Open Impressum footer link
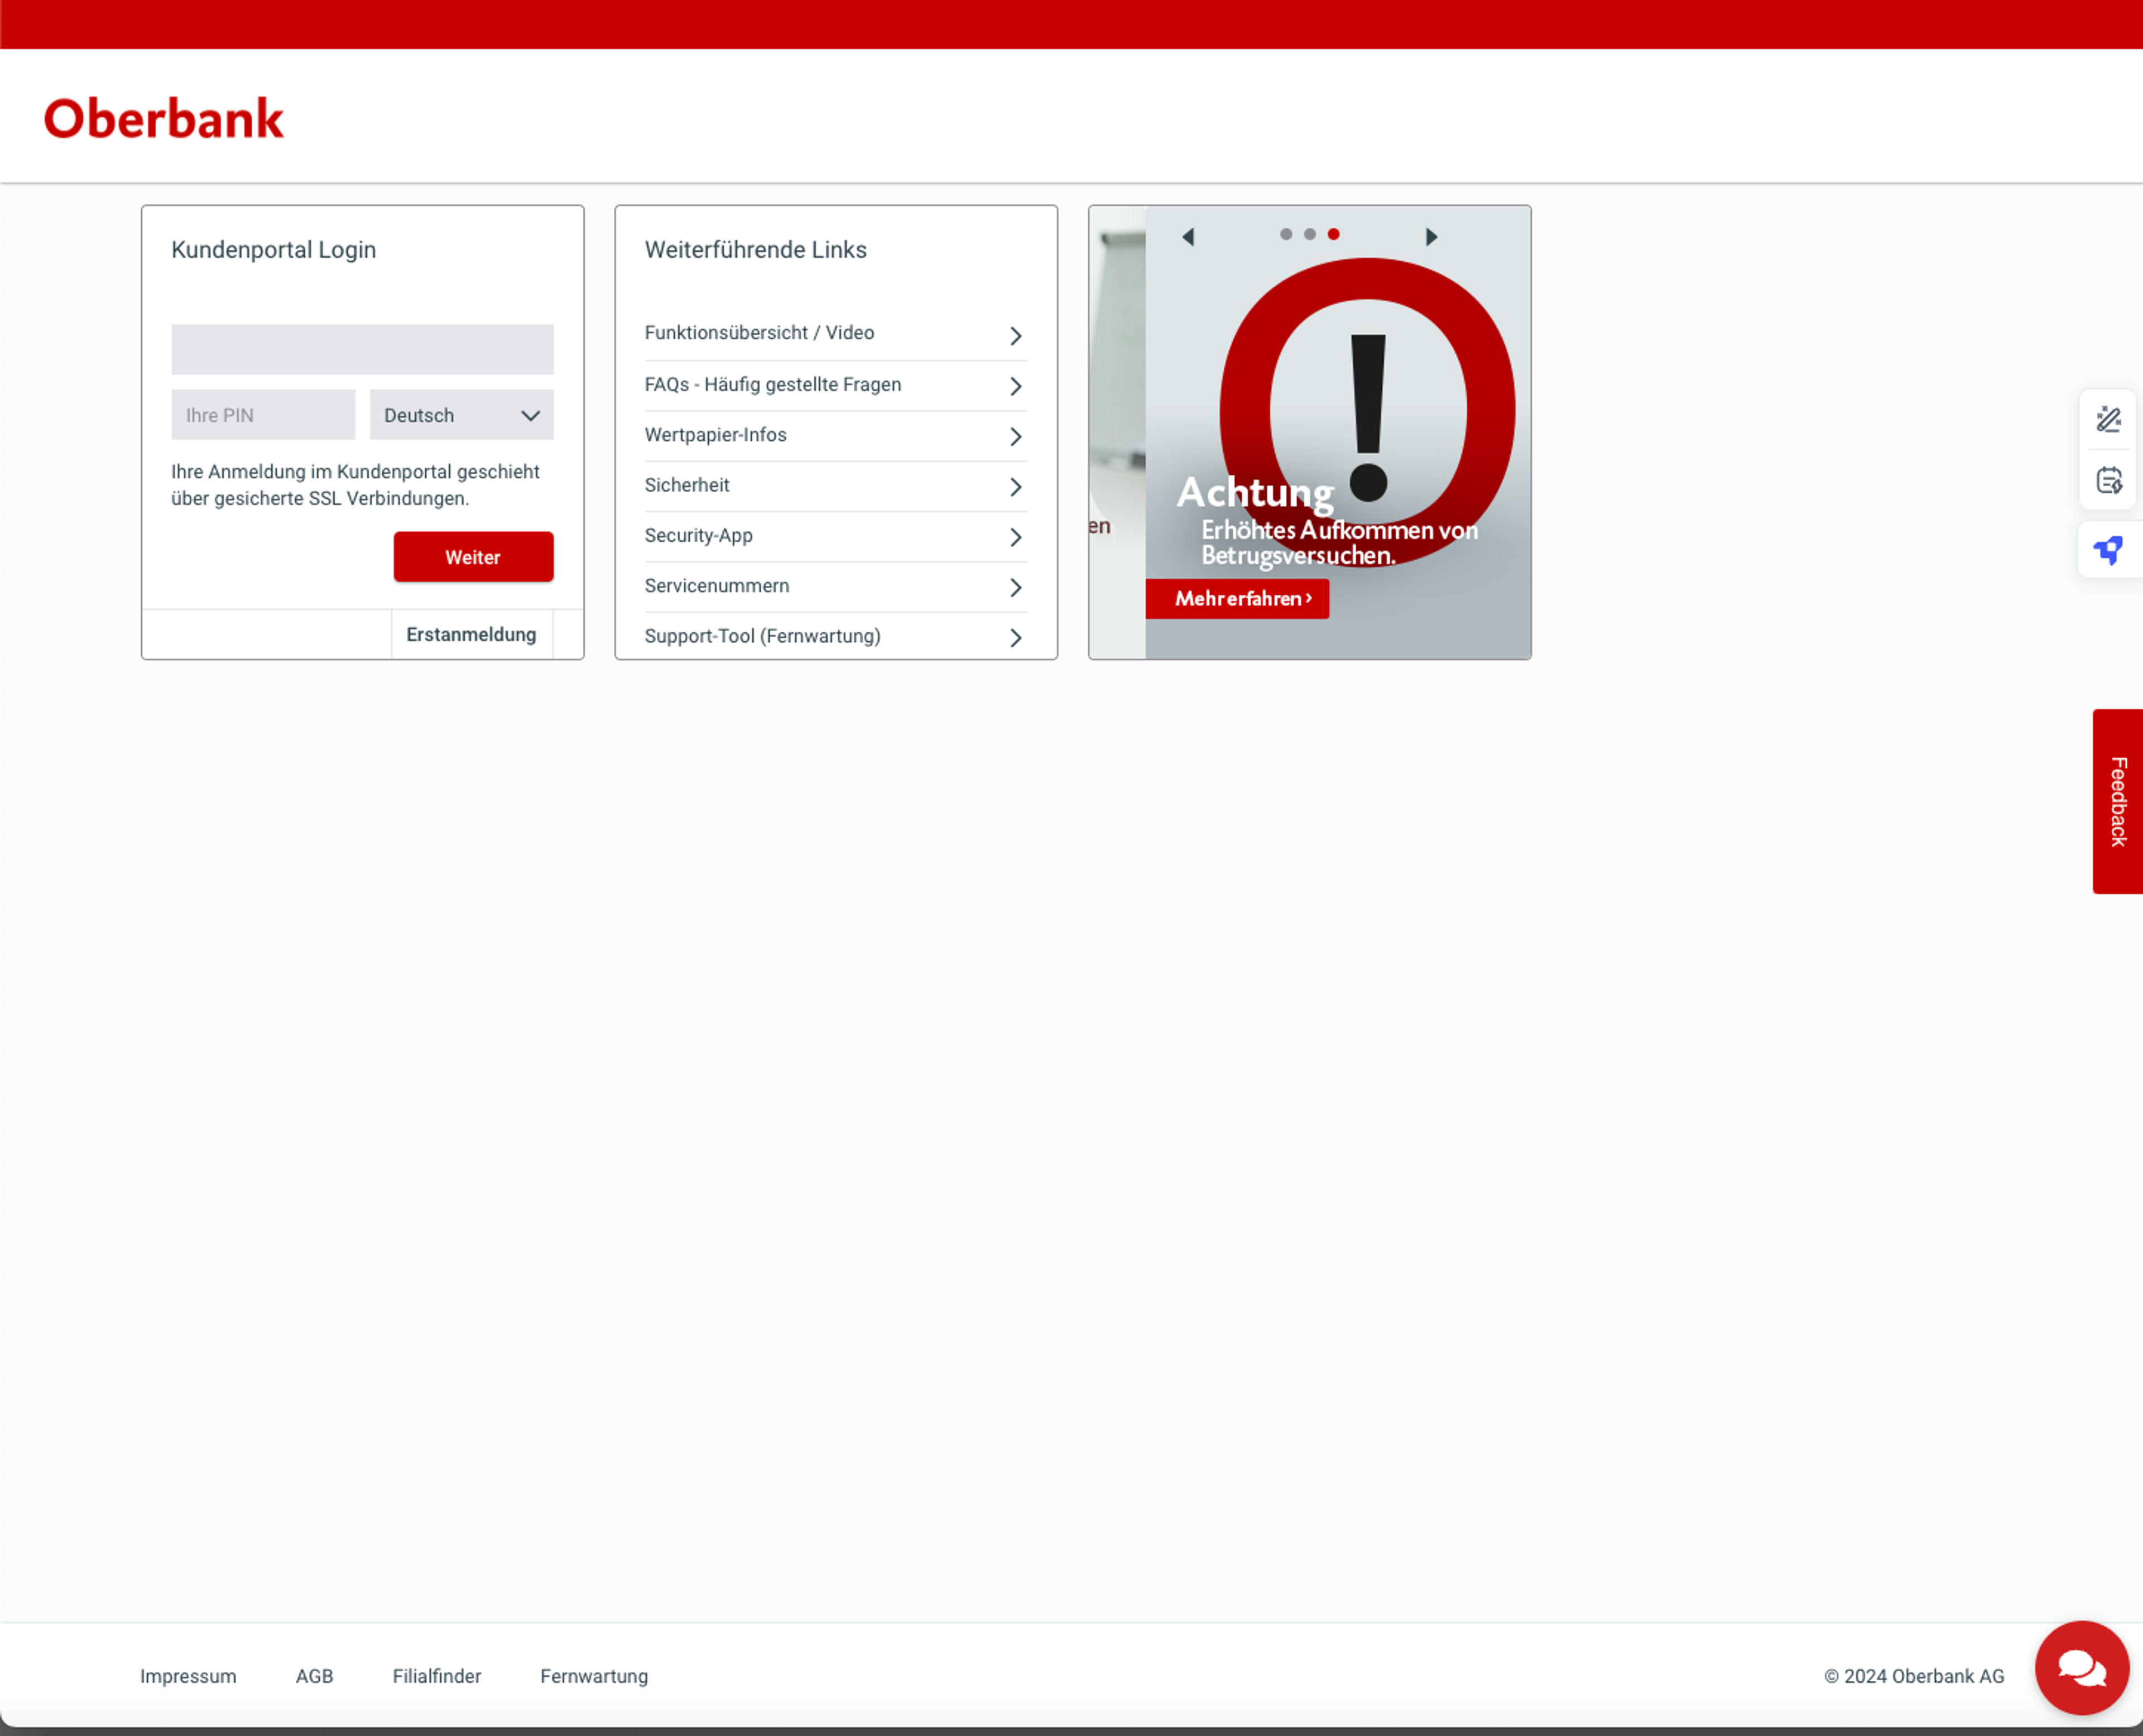 coord(188,1677)
